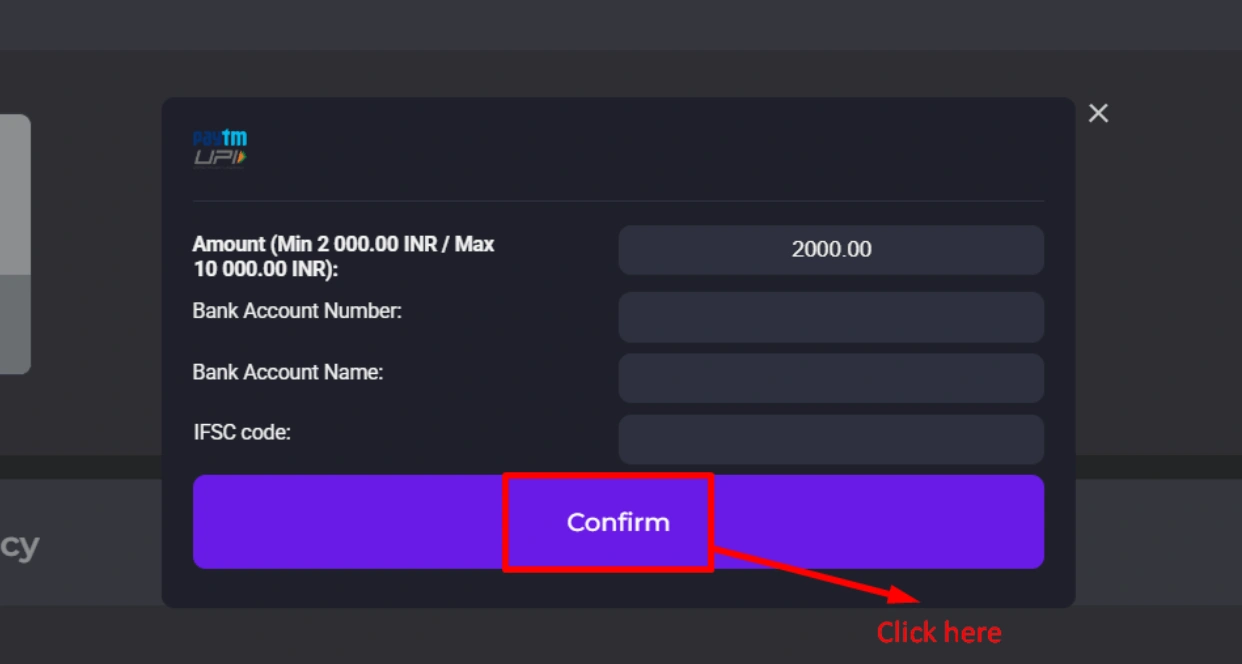The width and height of the screenshot is (1242, 664).
Task: Click the divider line beneath the logo
Action: tap(618, 201)
